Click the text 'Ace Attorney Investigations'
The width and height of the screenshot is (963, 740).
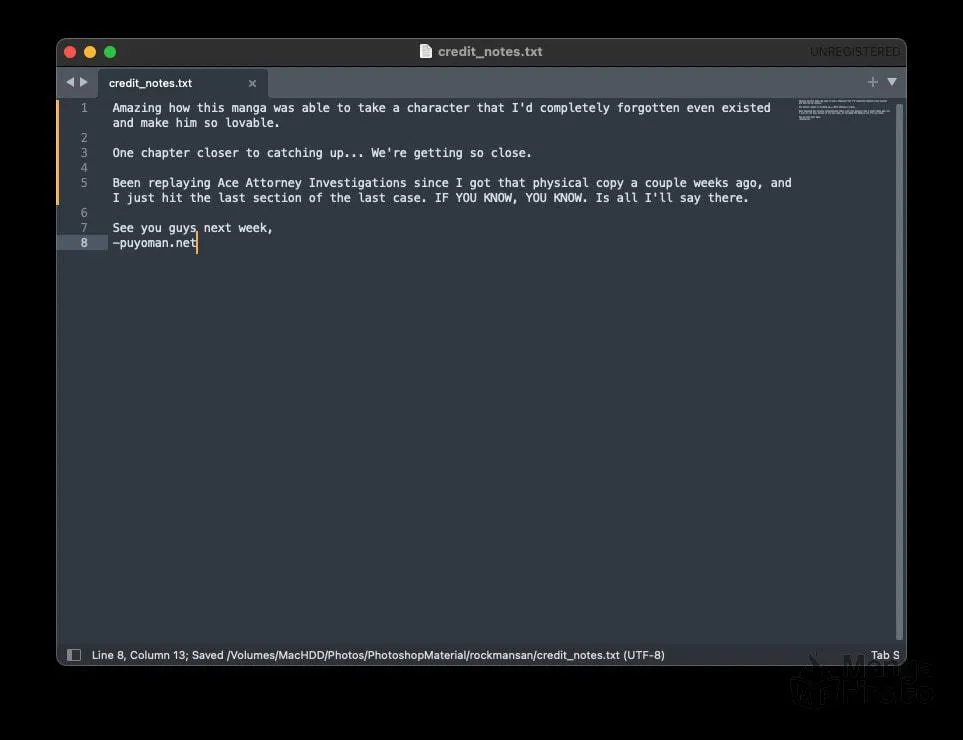(311, 183)
